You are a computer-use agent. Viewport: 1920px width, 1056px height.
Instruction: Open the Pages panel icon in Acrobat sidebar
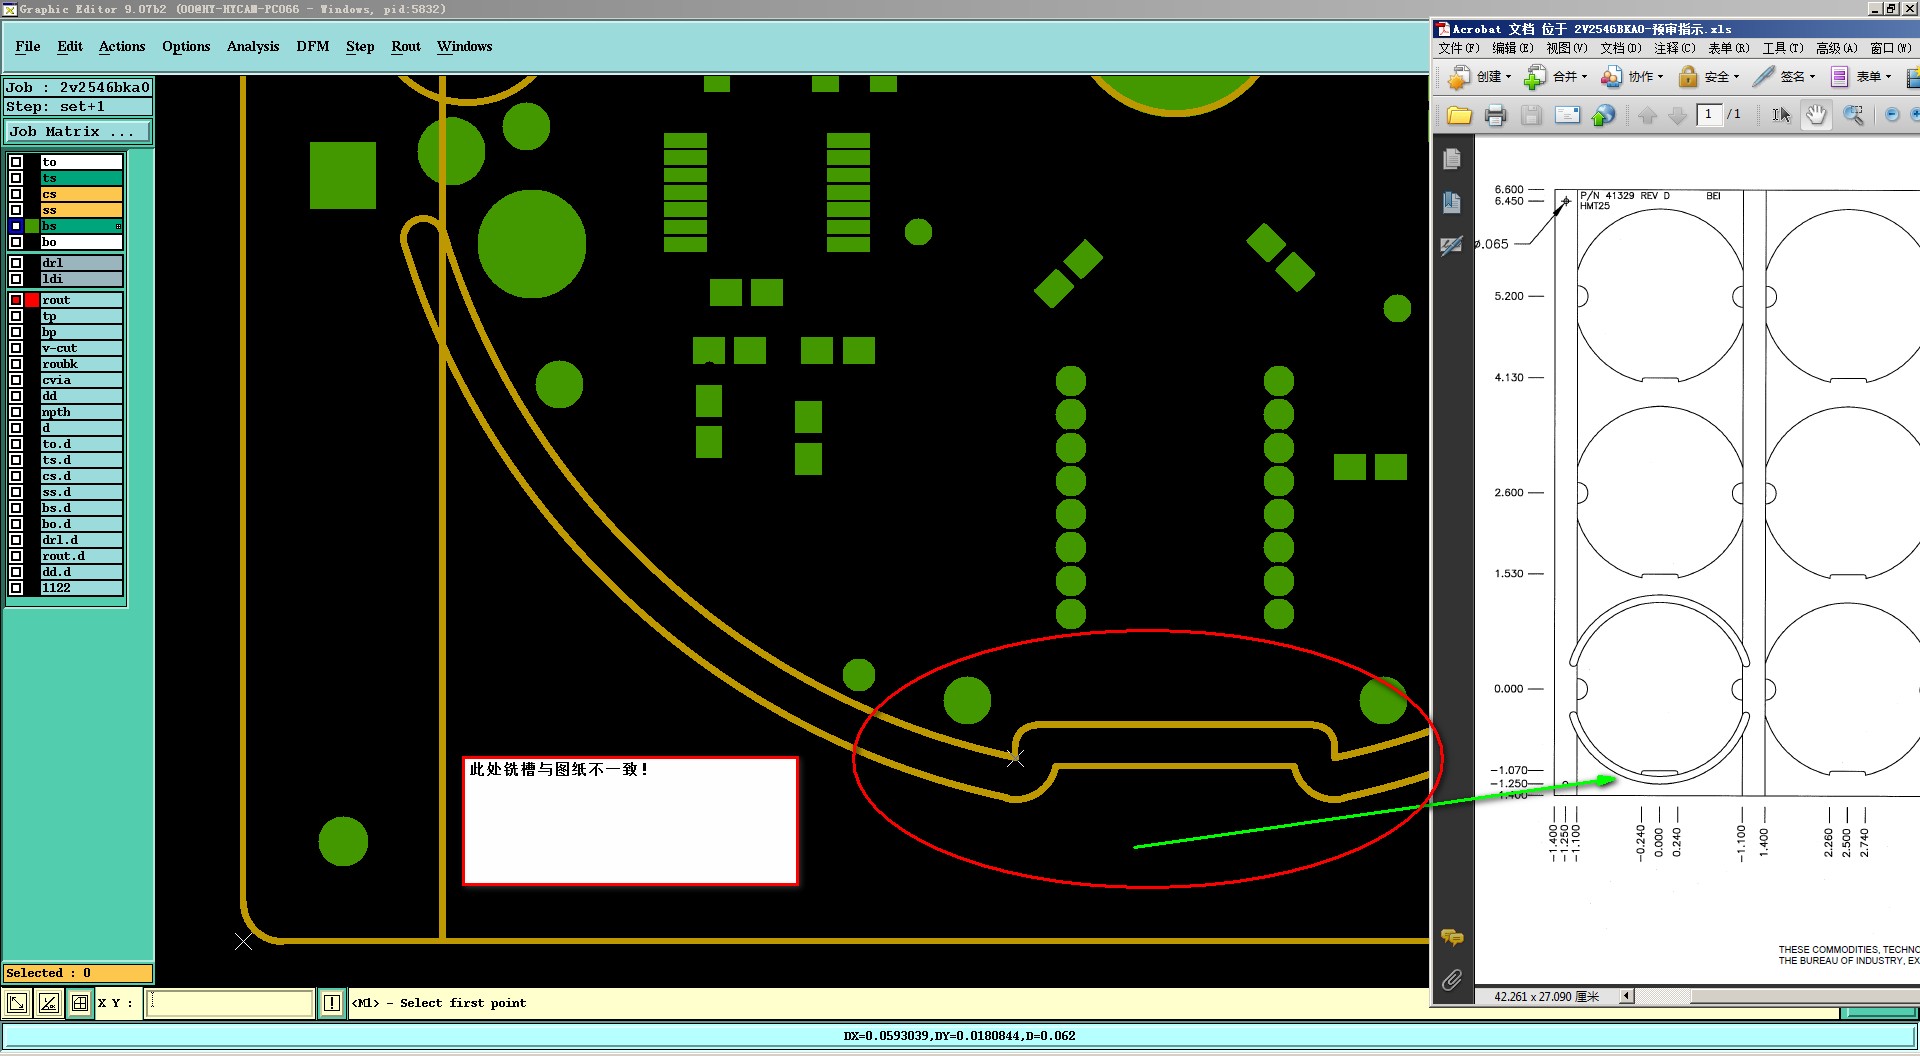pos(1452,159)
